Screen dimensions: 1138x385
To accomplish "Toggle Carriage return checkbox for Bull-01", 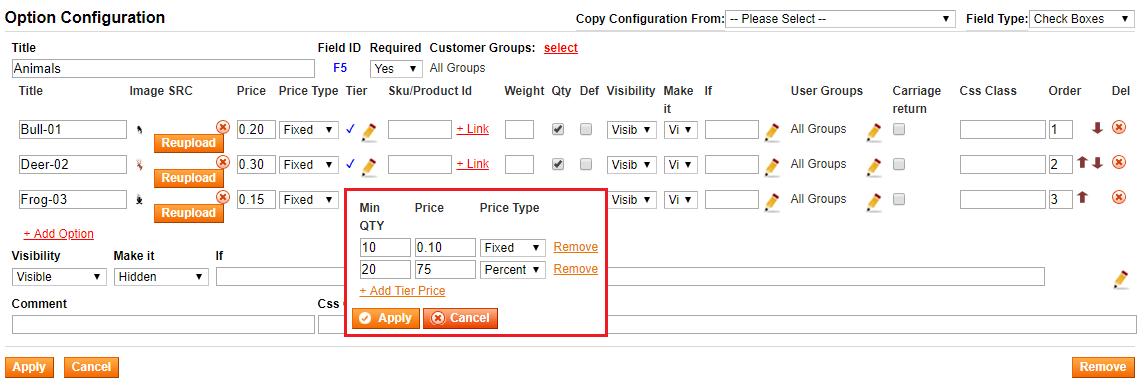I will [x=898, y=129].
